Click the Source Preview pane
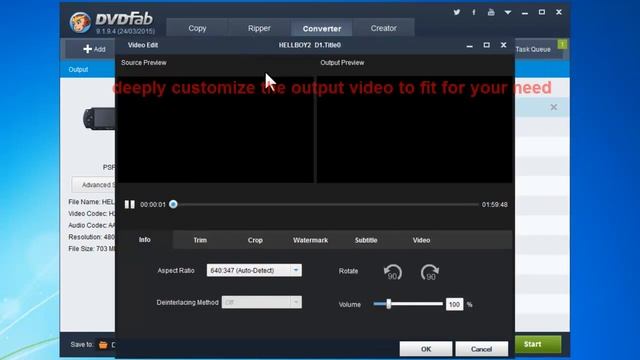 (215, 129)
